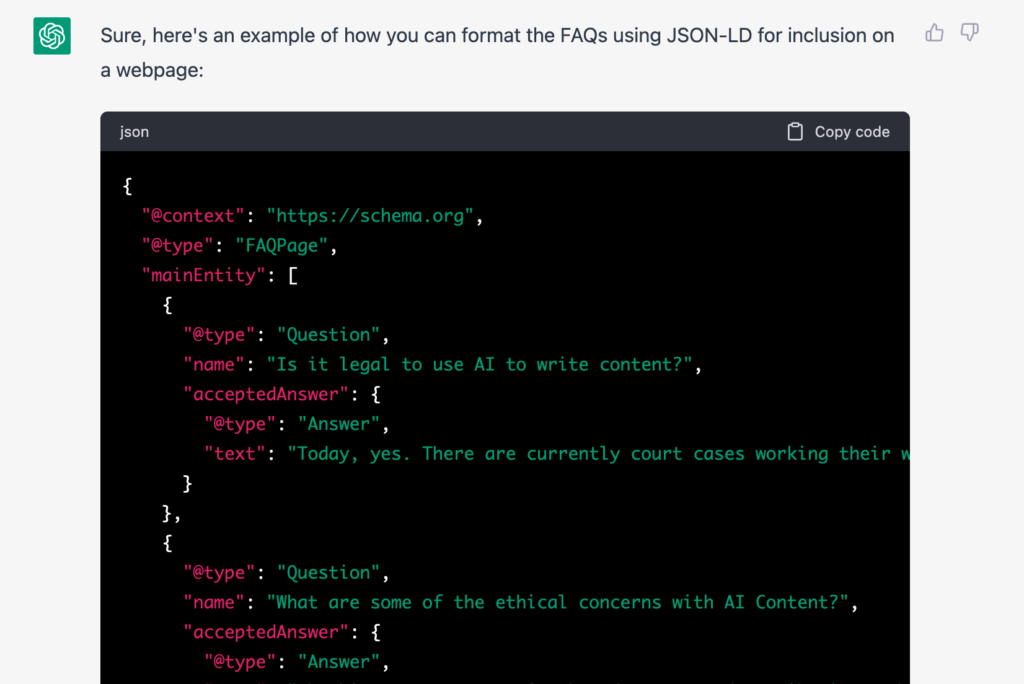1024x684 pixels.
Task: Click the mainEntity opening bracket
Action: [x=292, y=275]
